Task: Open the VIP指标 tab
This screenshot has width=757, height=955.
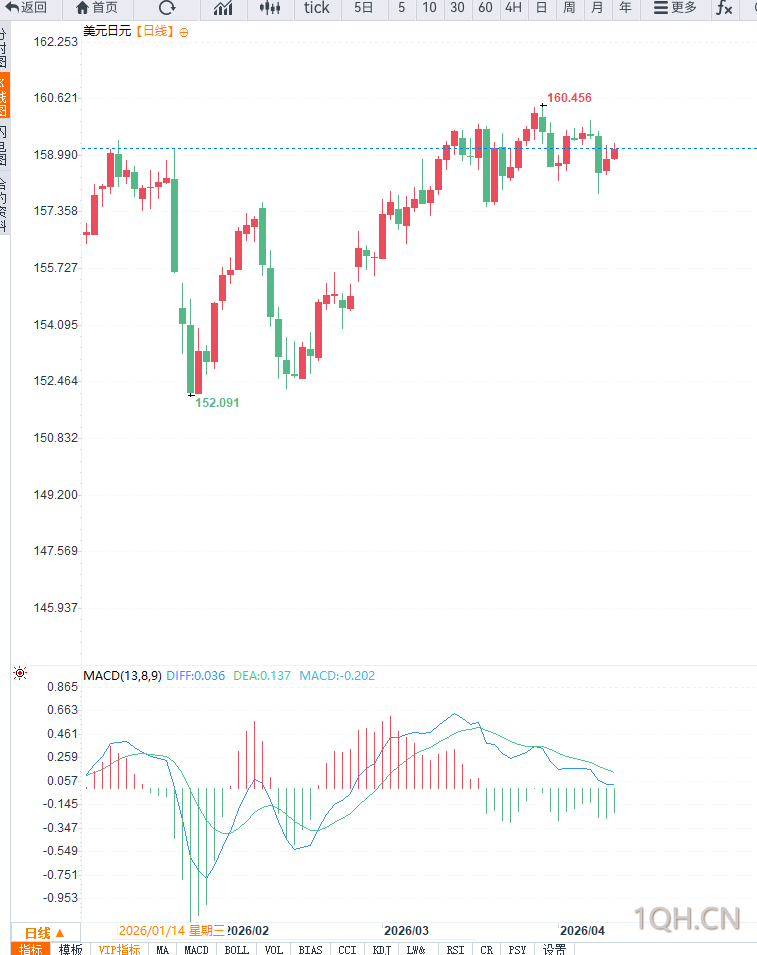Action: 119,949
